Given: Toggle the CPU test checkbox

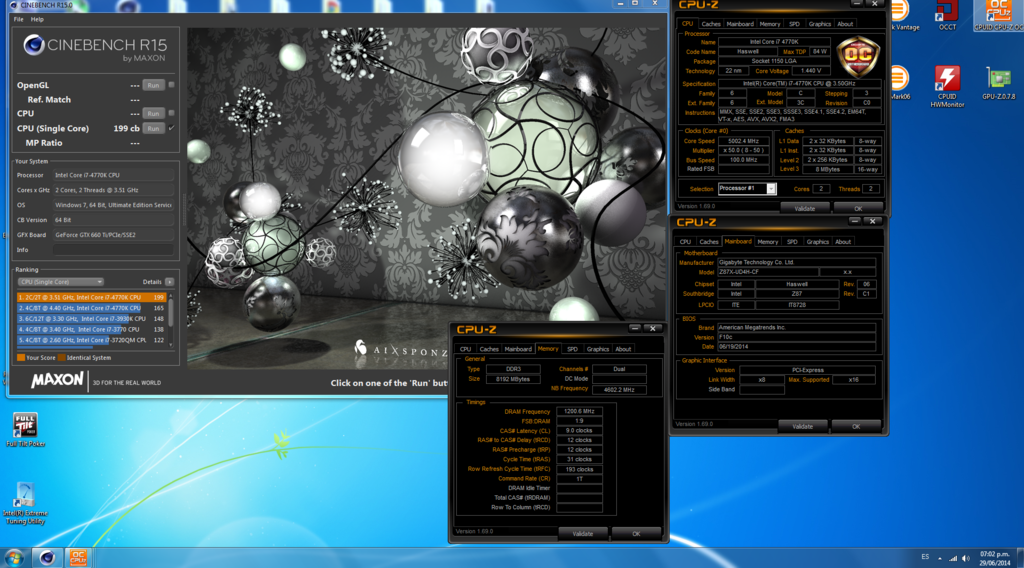Looking at the screenshot, I should [172, 113].
